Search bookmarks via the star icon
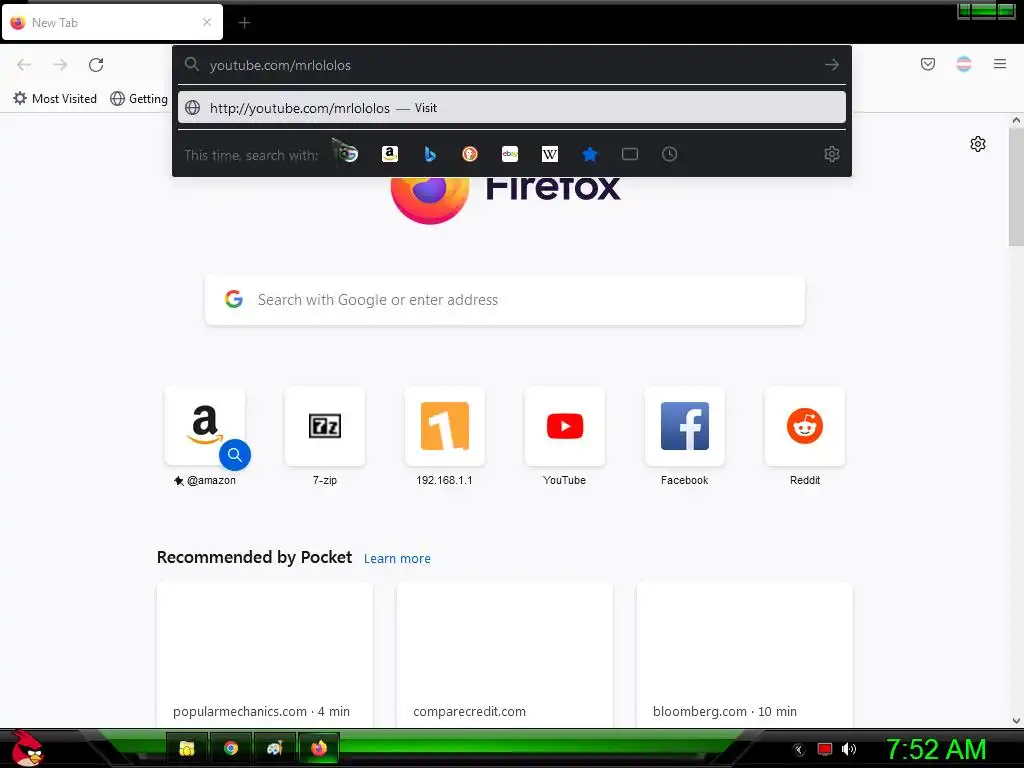Screen dimensions: 1024x768 (x=590, y=154)
